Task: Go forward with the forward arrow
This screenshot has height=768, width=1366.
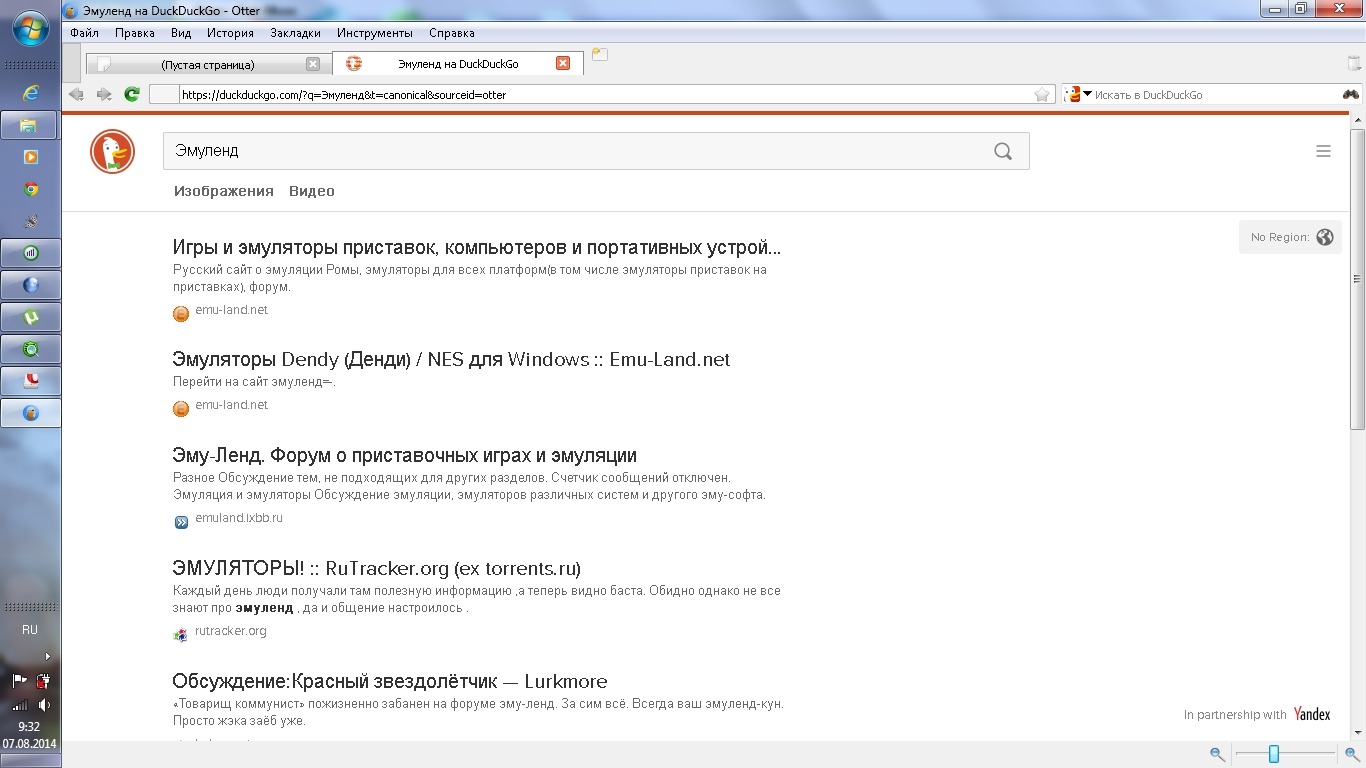Action: coord(104,94)
